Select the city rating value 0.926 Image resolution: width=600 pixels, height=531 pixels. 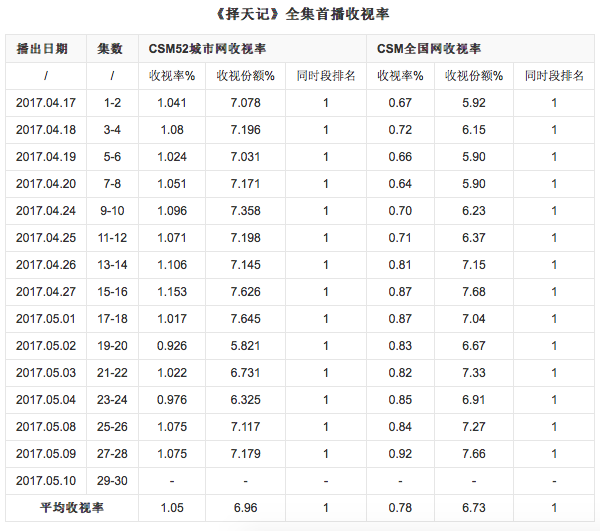(172, 346)
